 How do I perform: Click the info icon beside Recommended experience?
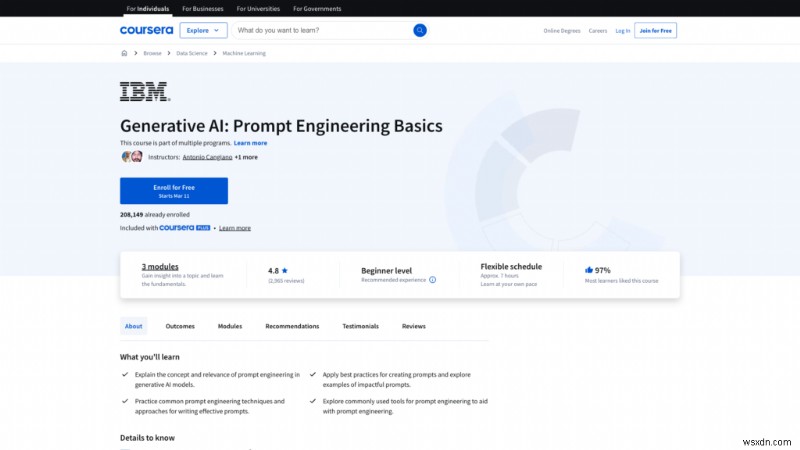433,280
